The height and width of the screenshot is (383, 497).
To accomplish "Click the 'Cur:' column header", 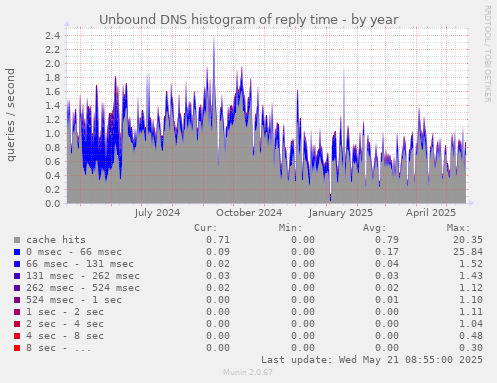I will 206,228.
